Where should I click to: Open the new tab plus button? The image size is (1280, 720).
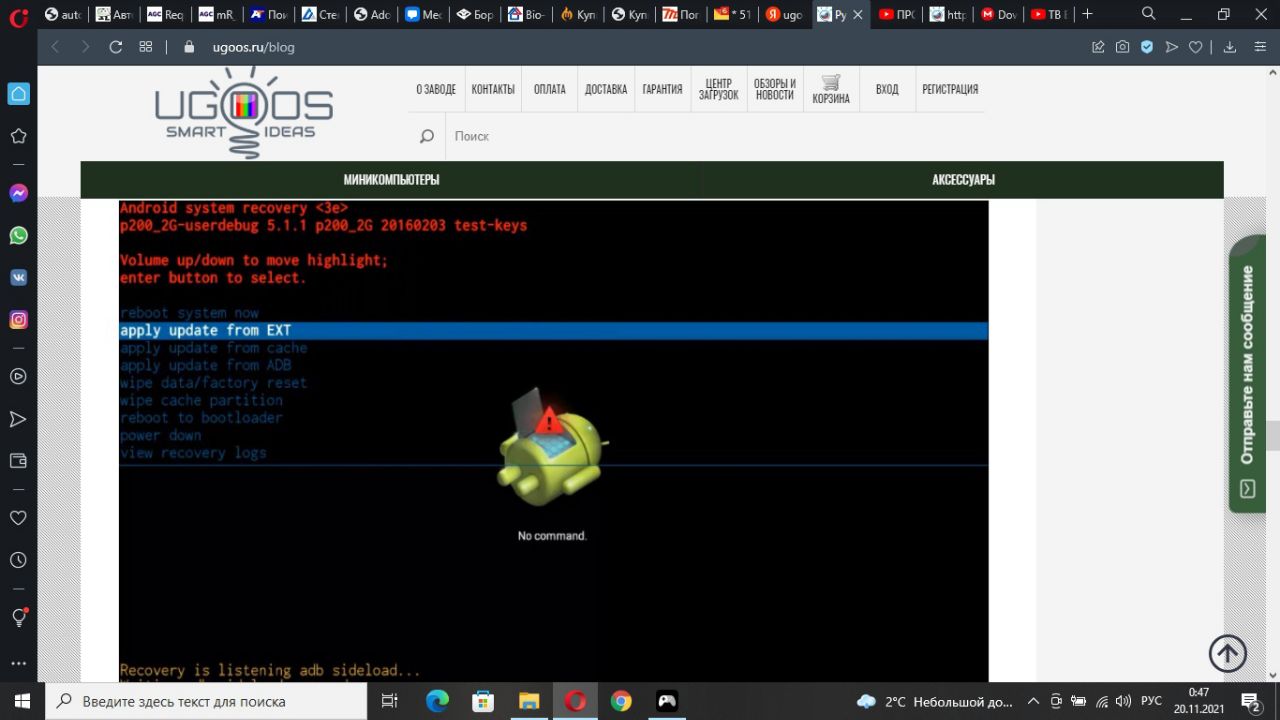pyautogui.click(x=1087, y=14)
